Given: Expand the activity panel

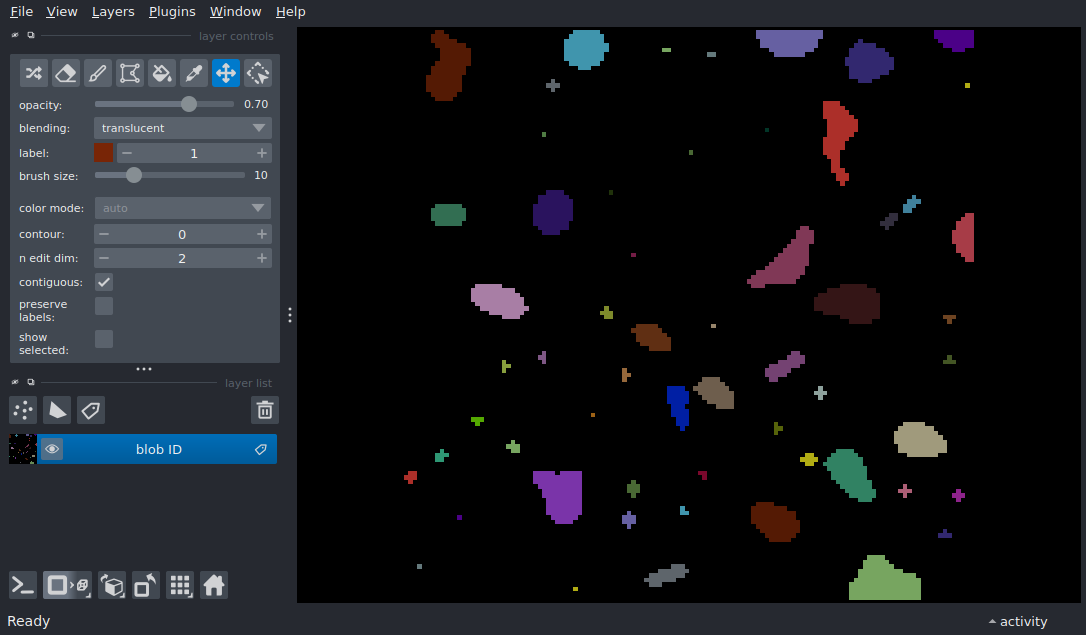Looking at the screenshot, I should [x=1018, y=621].
